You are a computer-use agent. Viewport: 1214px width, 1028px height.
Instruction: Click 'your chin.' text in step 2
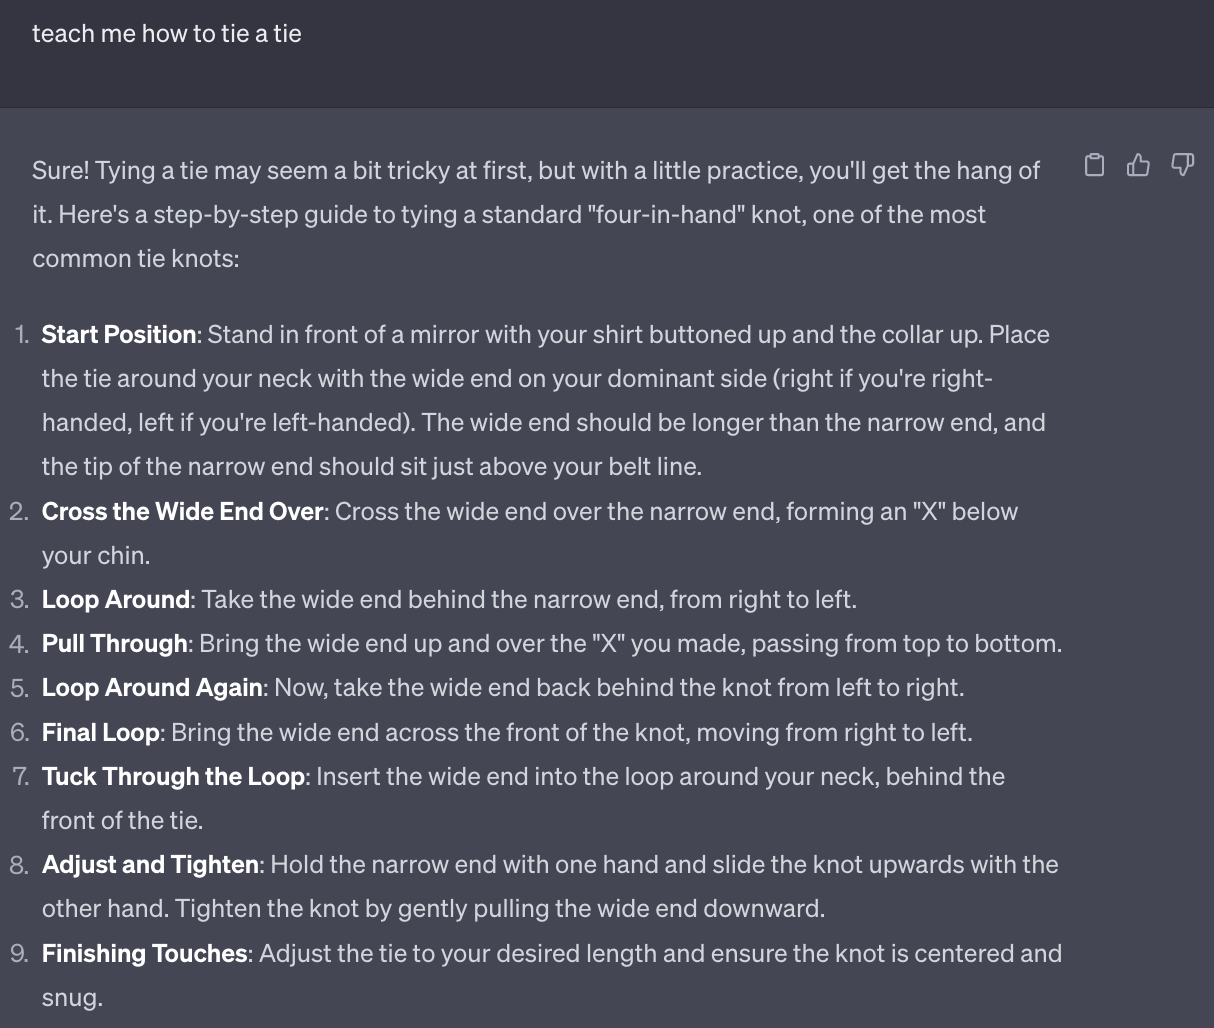tap(96, 556)
